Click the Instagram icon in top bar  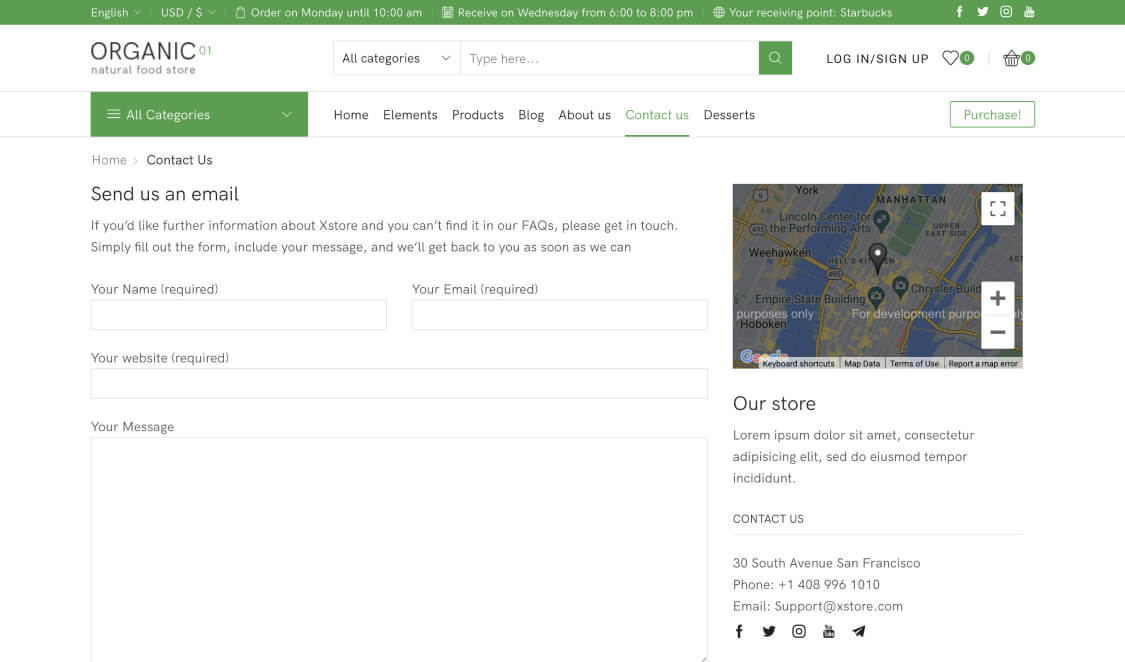[1006, 12]
